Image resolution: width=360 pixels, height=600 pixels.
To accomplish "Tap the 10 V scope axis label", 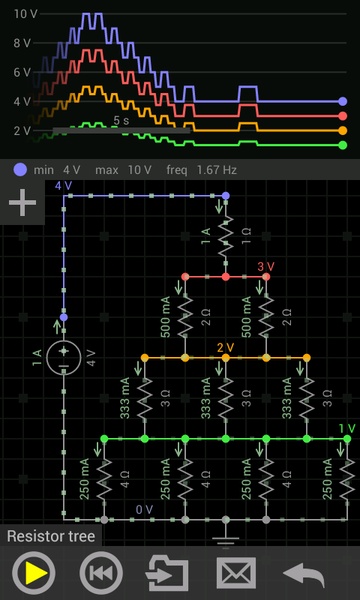I will tap(25, 14).
